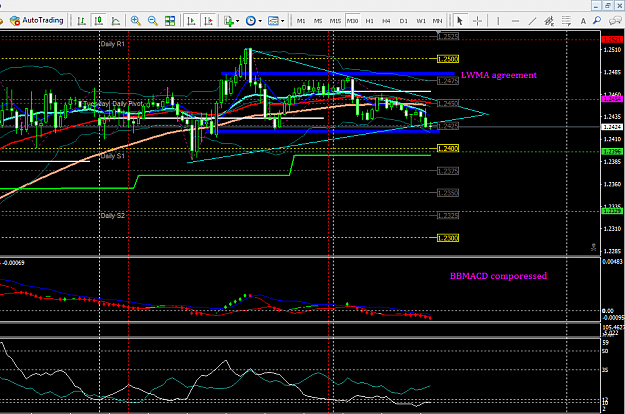Image resolution: width=625 pixels, height=414 pixels.
Task: Select the arrow cursor tool
Action: (x=460, y=21)
